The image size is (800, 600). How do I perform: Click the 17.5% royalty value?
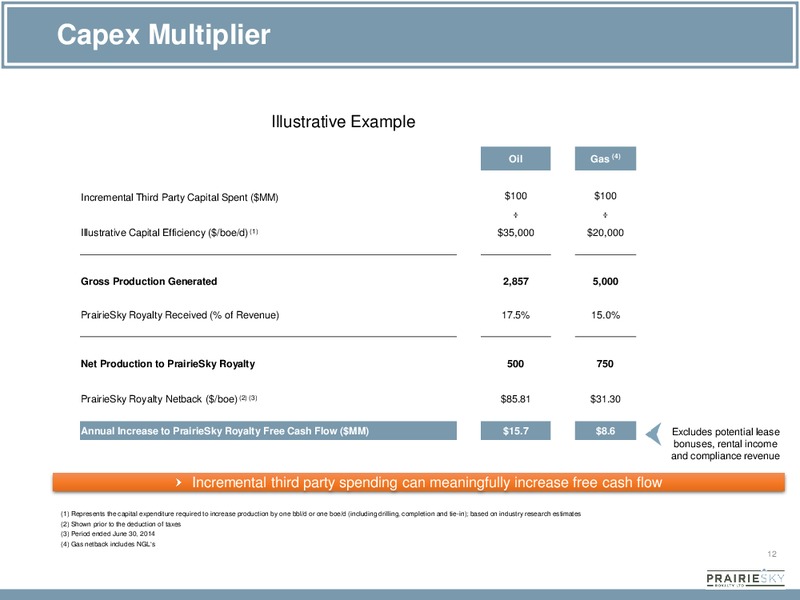515,315
